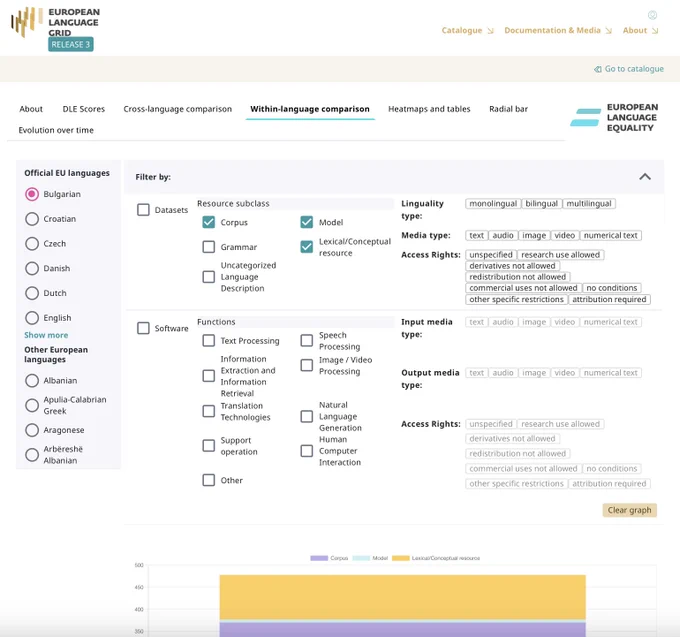This screenshot has width=680, height=637.
Task: Select Aragonese radio button
Action: pyautogui.click(x=32, y=430)
